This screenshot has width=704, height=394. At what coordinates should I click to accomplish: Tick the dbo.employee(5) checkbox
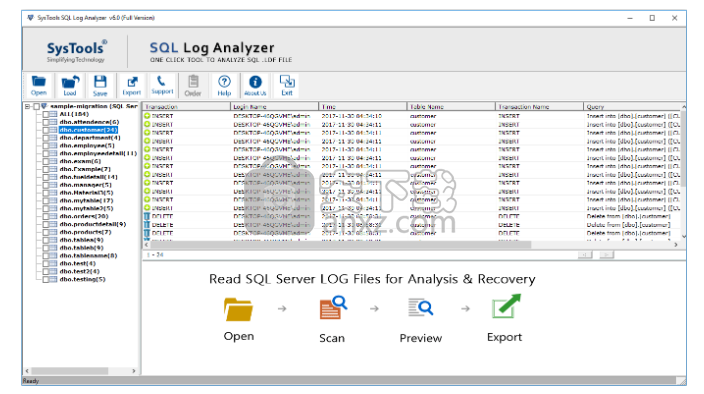pyautogui.click(x=45, y=146)
